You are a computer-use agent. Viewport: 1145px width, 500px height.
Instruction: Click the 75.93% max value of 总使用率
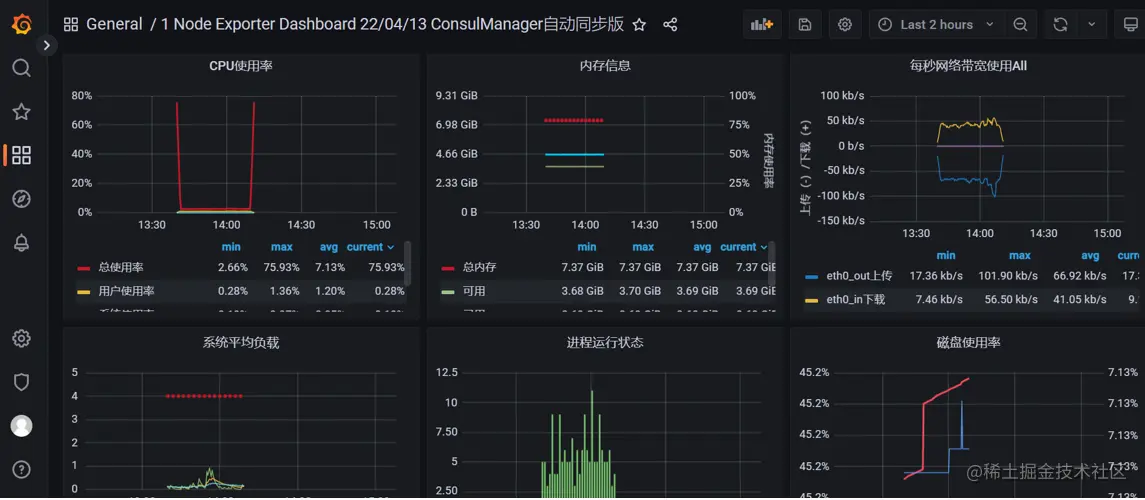coord(281,267)
